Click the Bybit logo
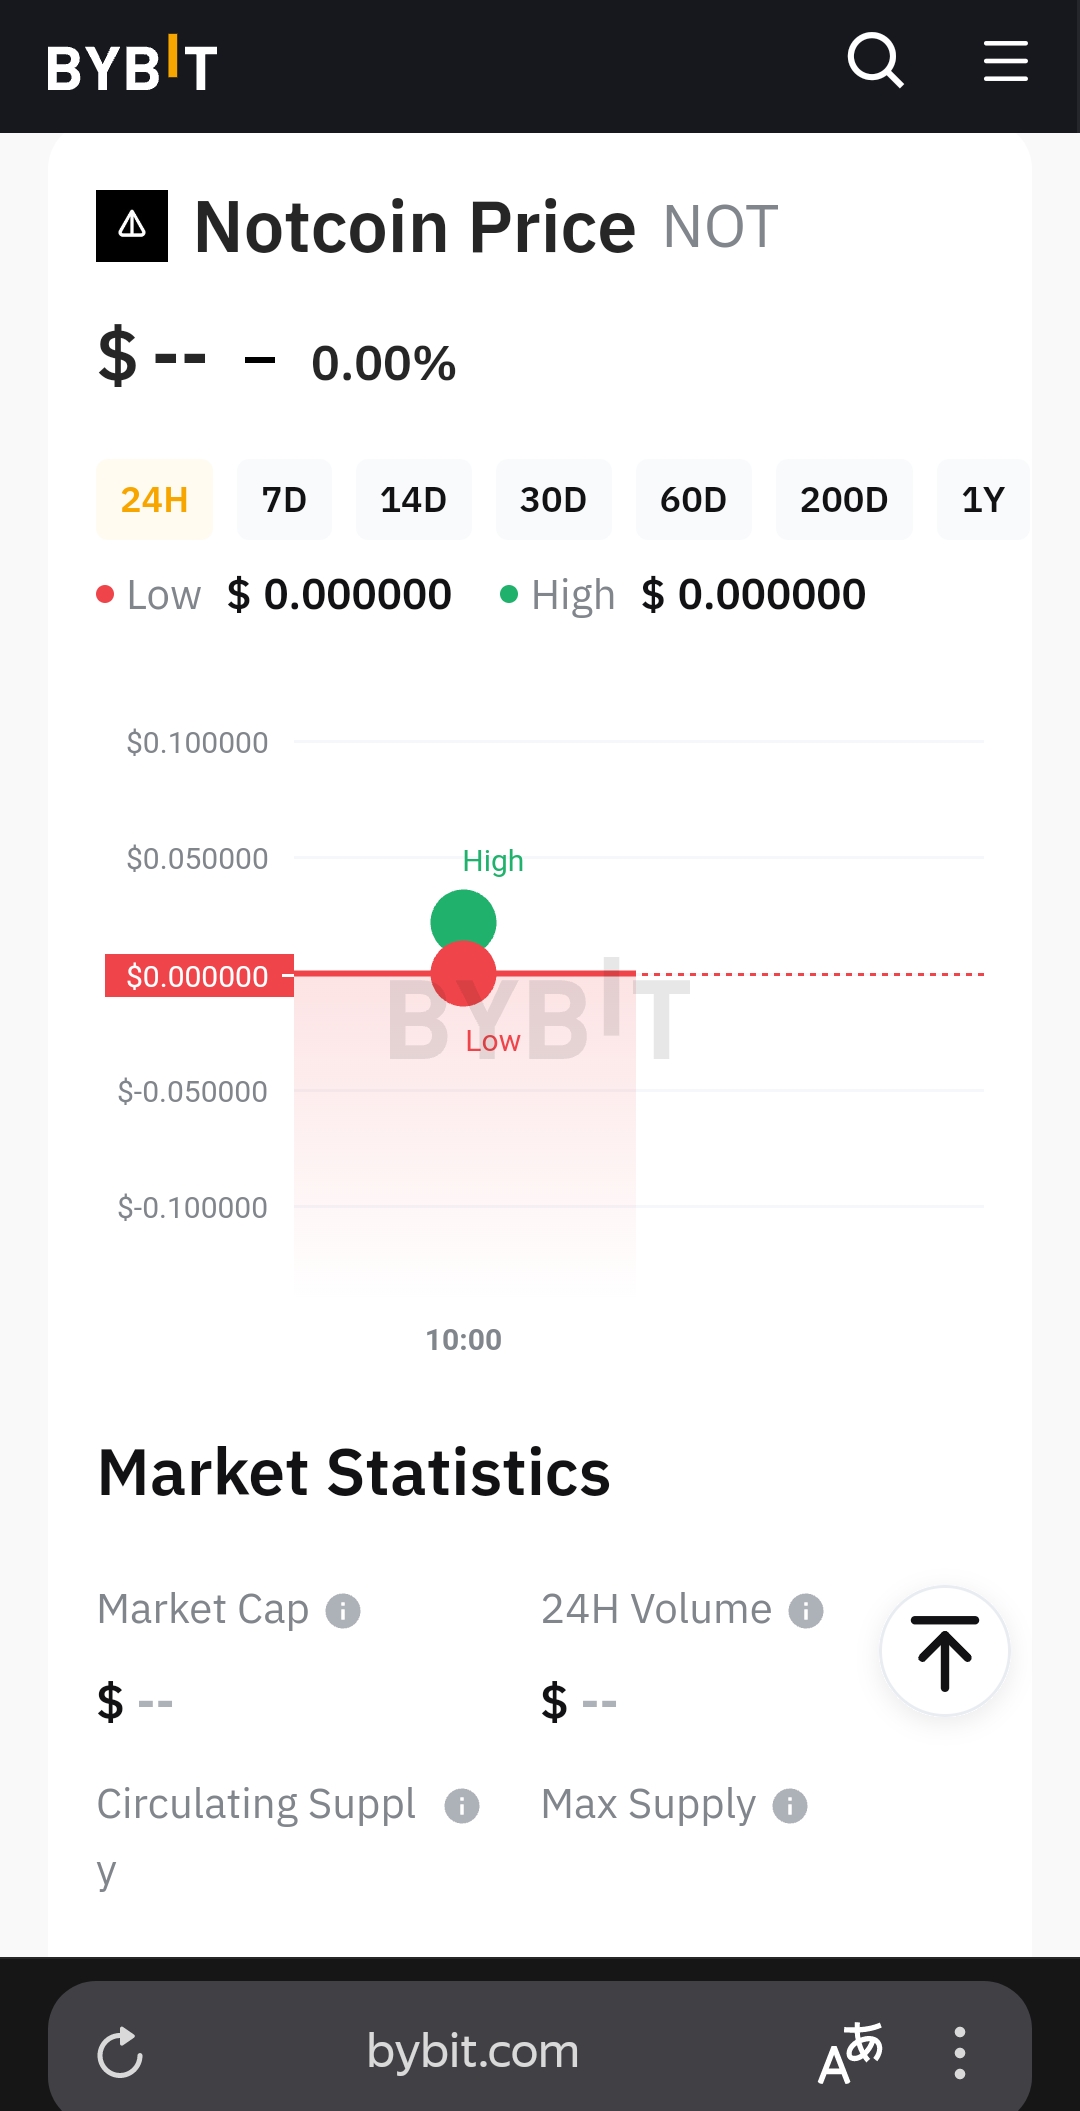 [132, 65]
